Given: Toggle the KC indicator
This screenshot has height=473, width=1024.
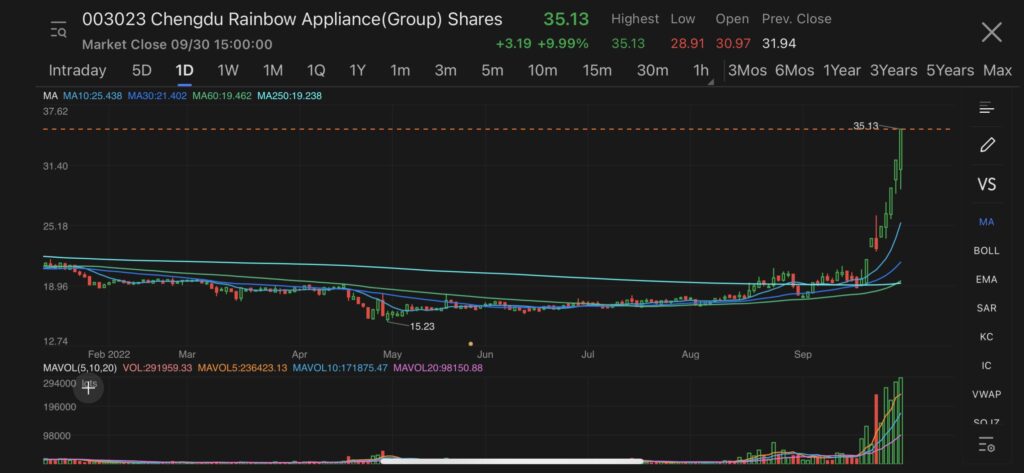Looking at the screenshot, I should (986, 337).
